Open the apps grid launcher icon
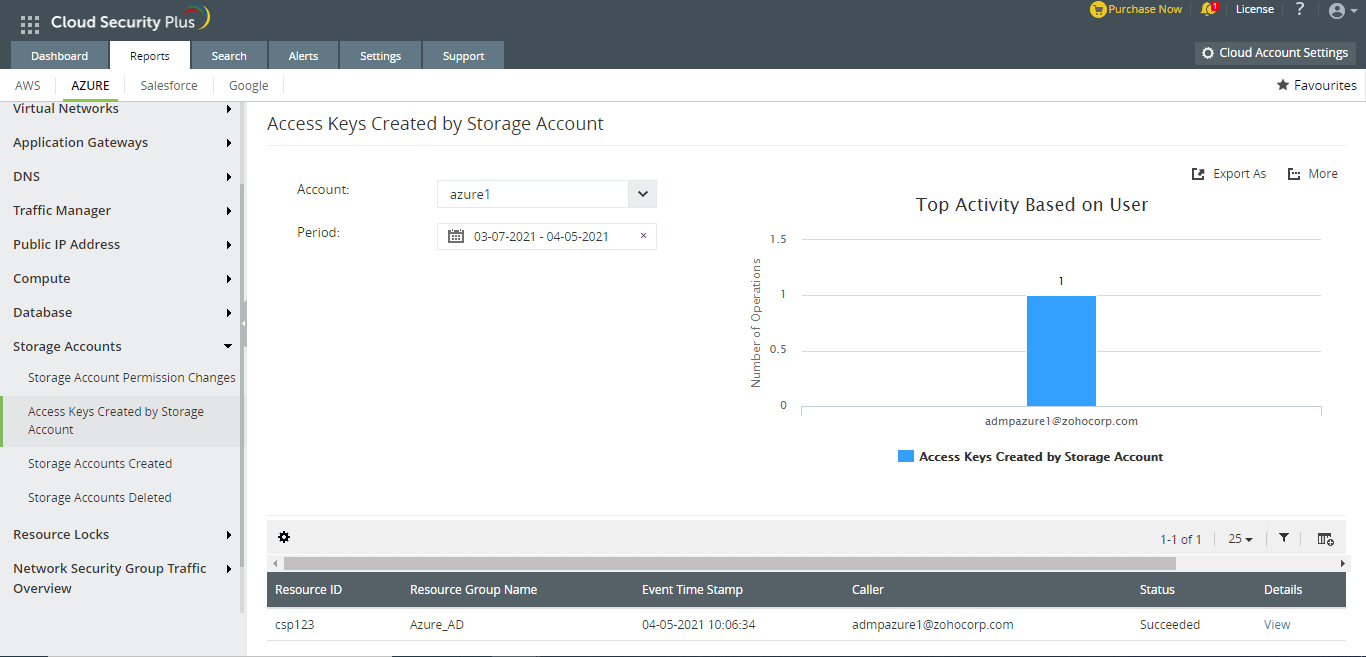The width and height of the screenshot is (1366, 657). click(30, 25)
